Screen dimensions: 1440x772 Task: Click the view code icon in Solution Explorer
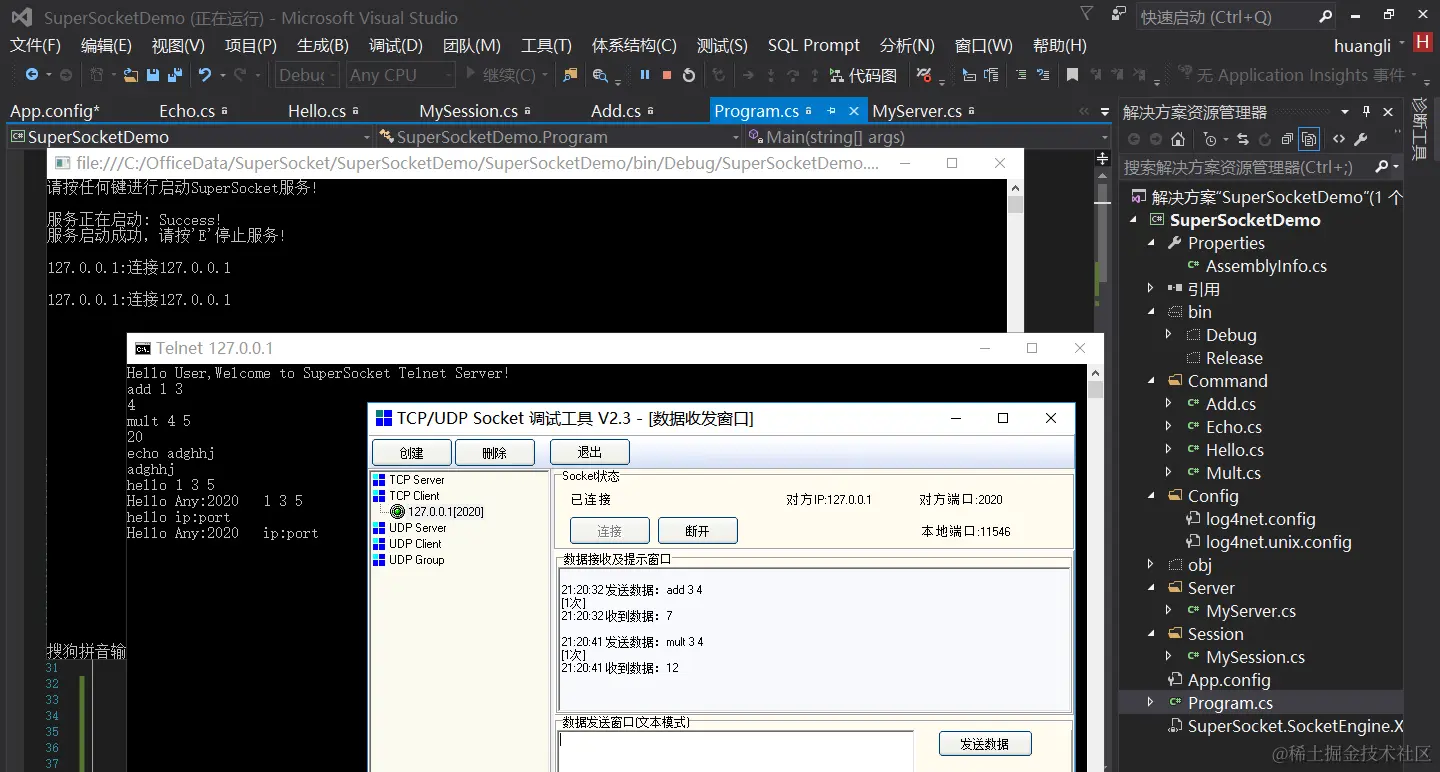1339,139
